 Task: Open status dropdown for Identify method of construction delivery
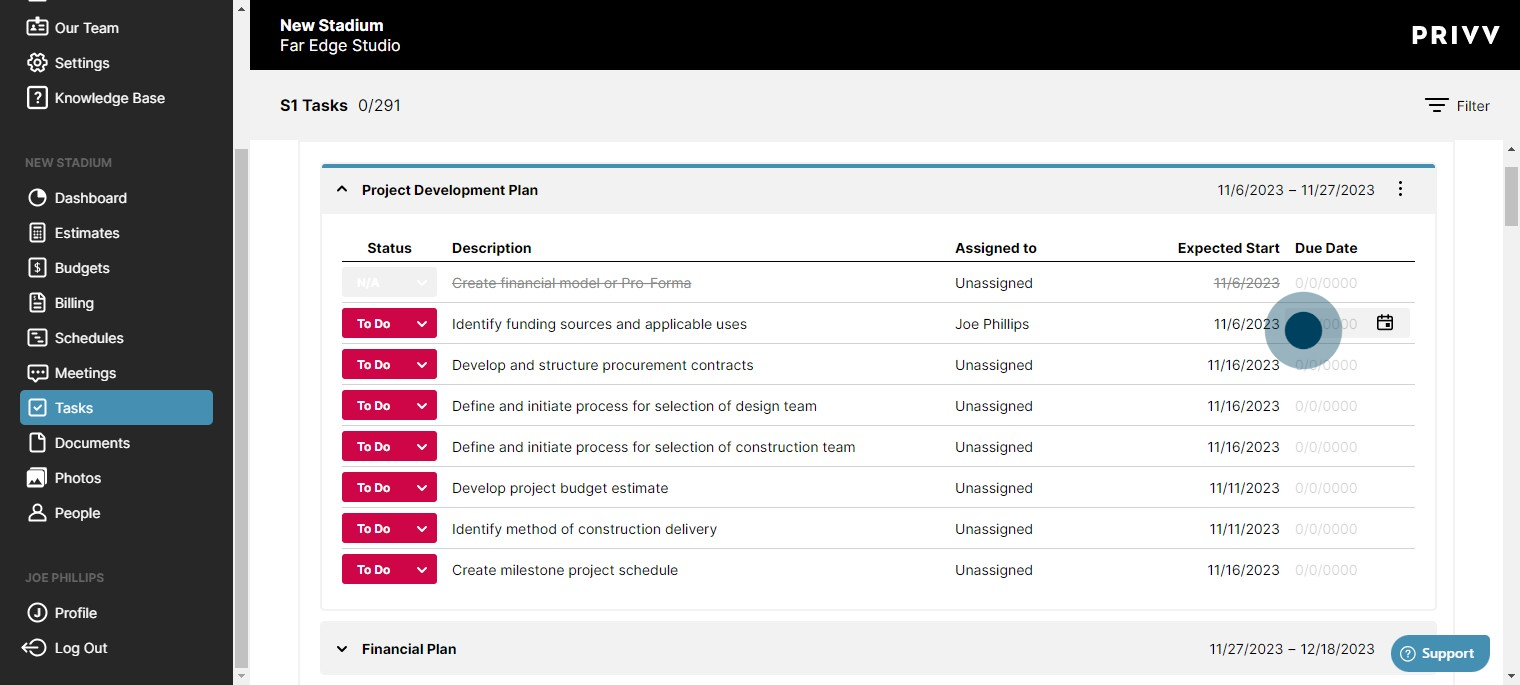coord(389,529)
